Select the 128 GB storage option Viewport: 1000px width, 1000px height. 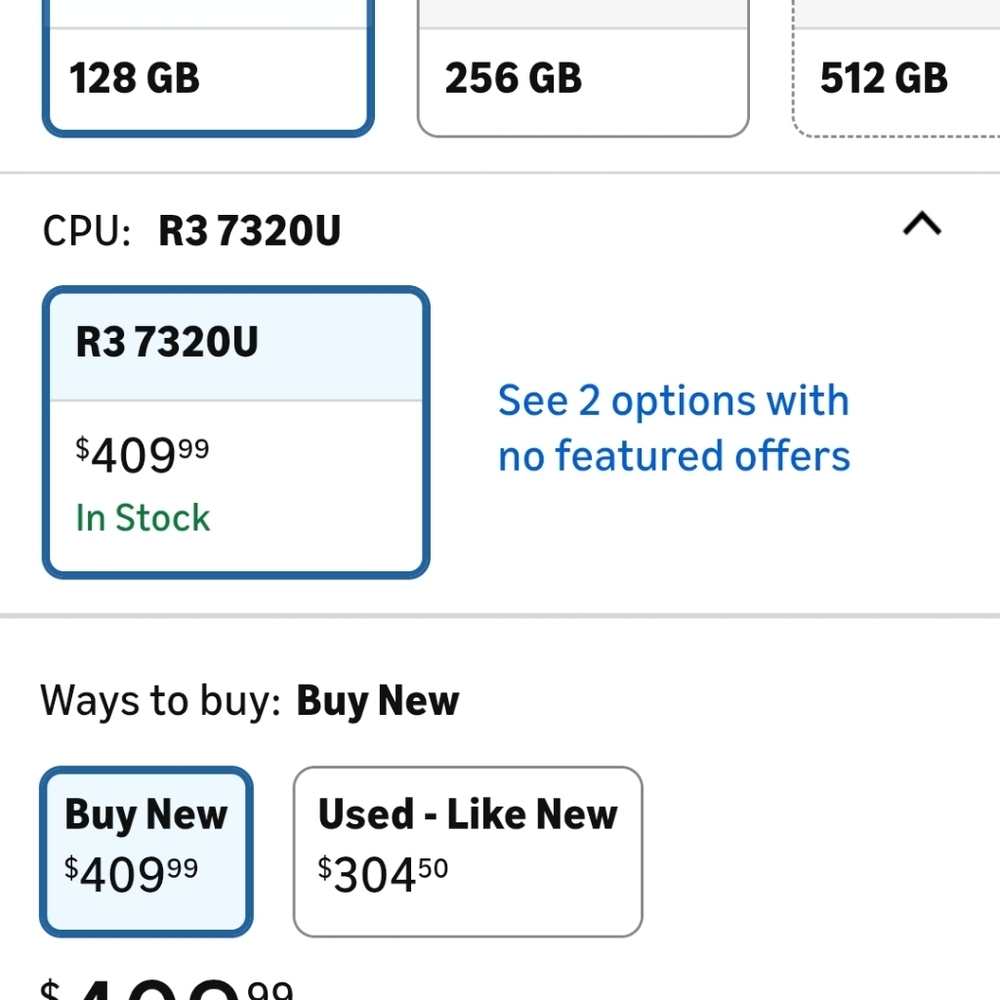point(208,78)
